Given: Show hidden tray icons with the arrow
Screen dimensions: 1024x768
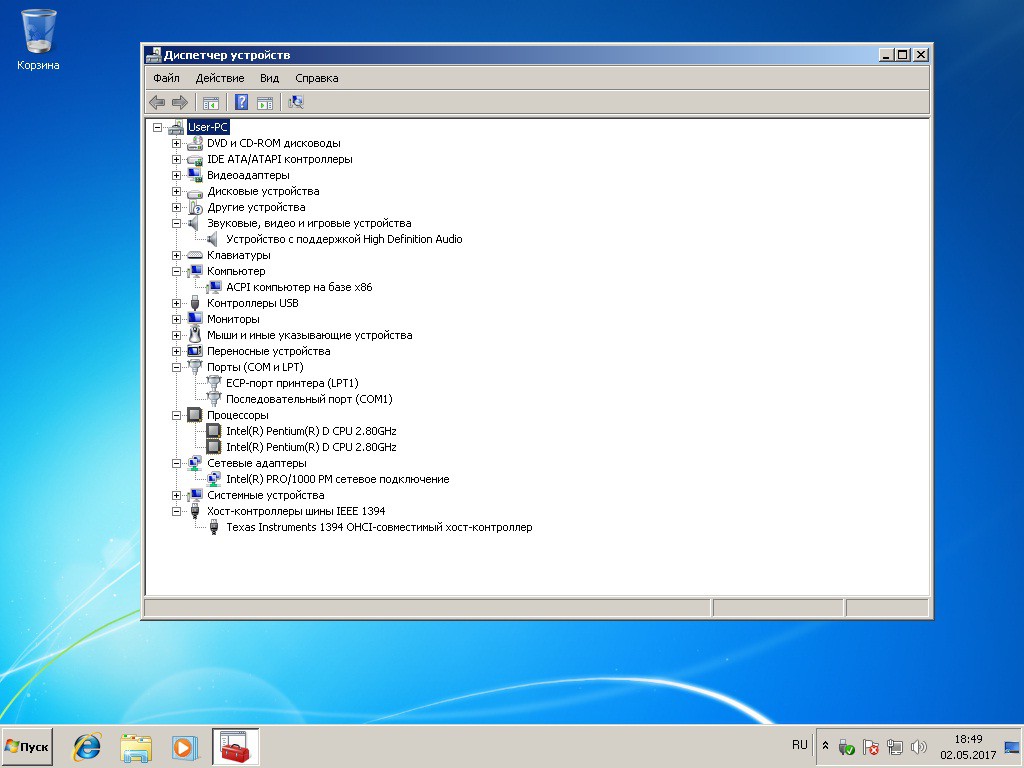Looking at the screenshot, I should pos(825,746).
